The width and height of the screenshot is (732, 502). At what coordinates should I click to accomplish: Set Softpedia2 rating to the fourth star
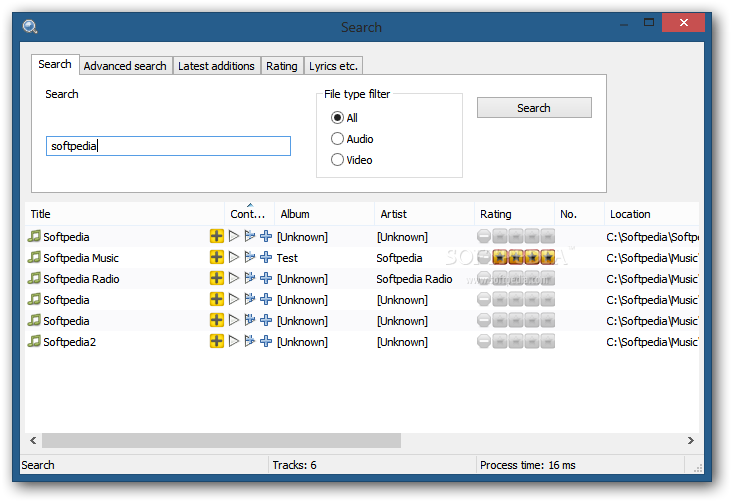548,341
